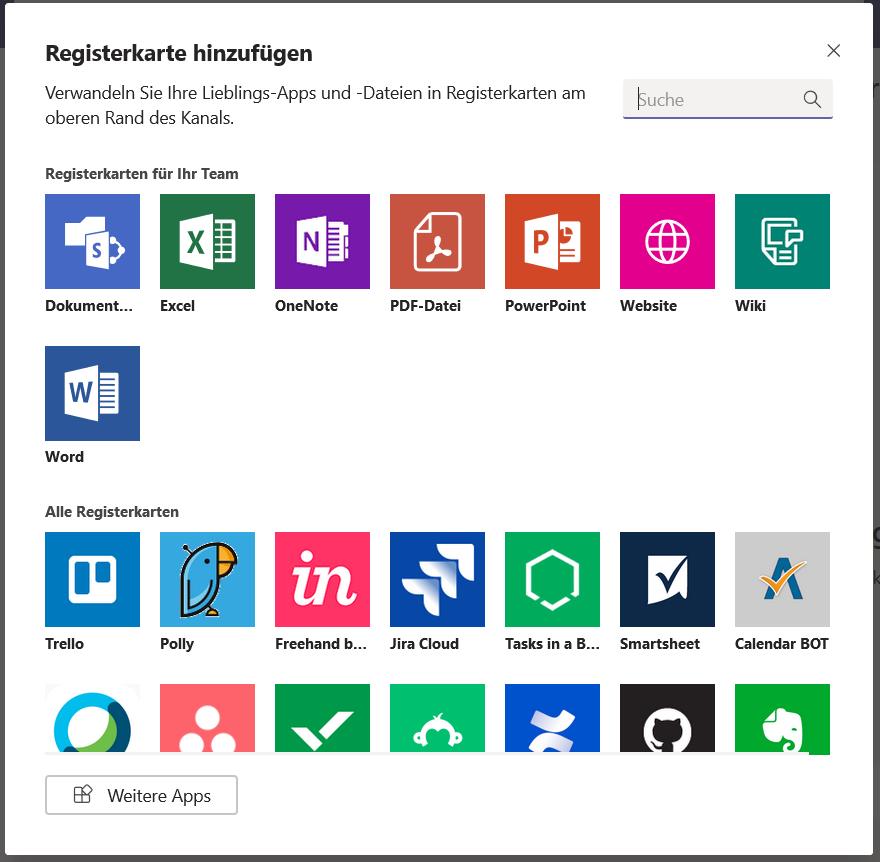Click the Calendar BOT label
Viewport: 880px width, 862px height.
[x=782, y=644]
